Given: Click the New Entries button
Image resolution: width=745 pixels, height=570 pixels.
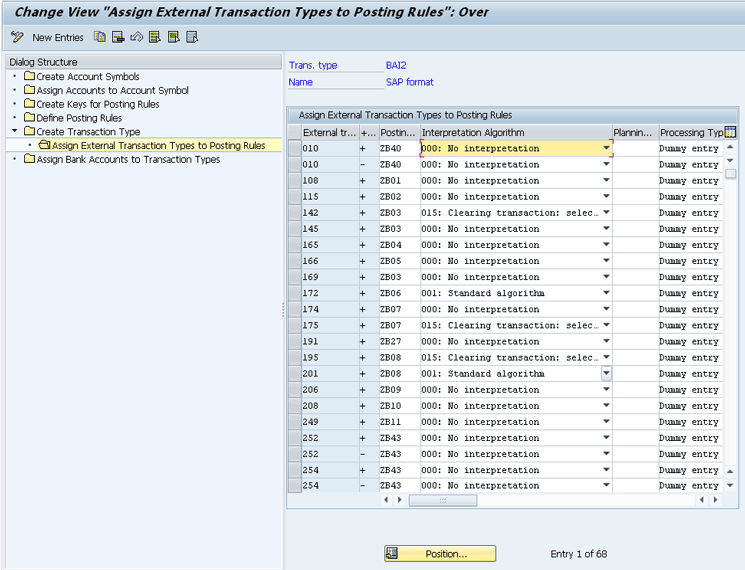Looking at the screenshot, I should [x=57, y=38].
